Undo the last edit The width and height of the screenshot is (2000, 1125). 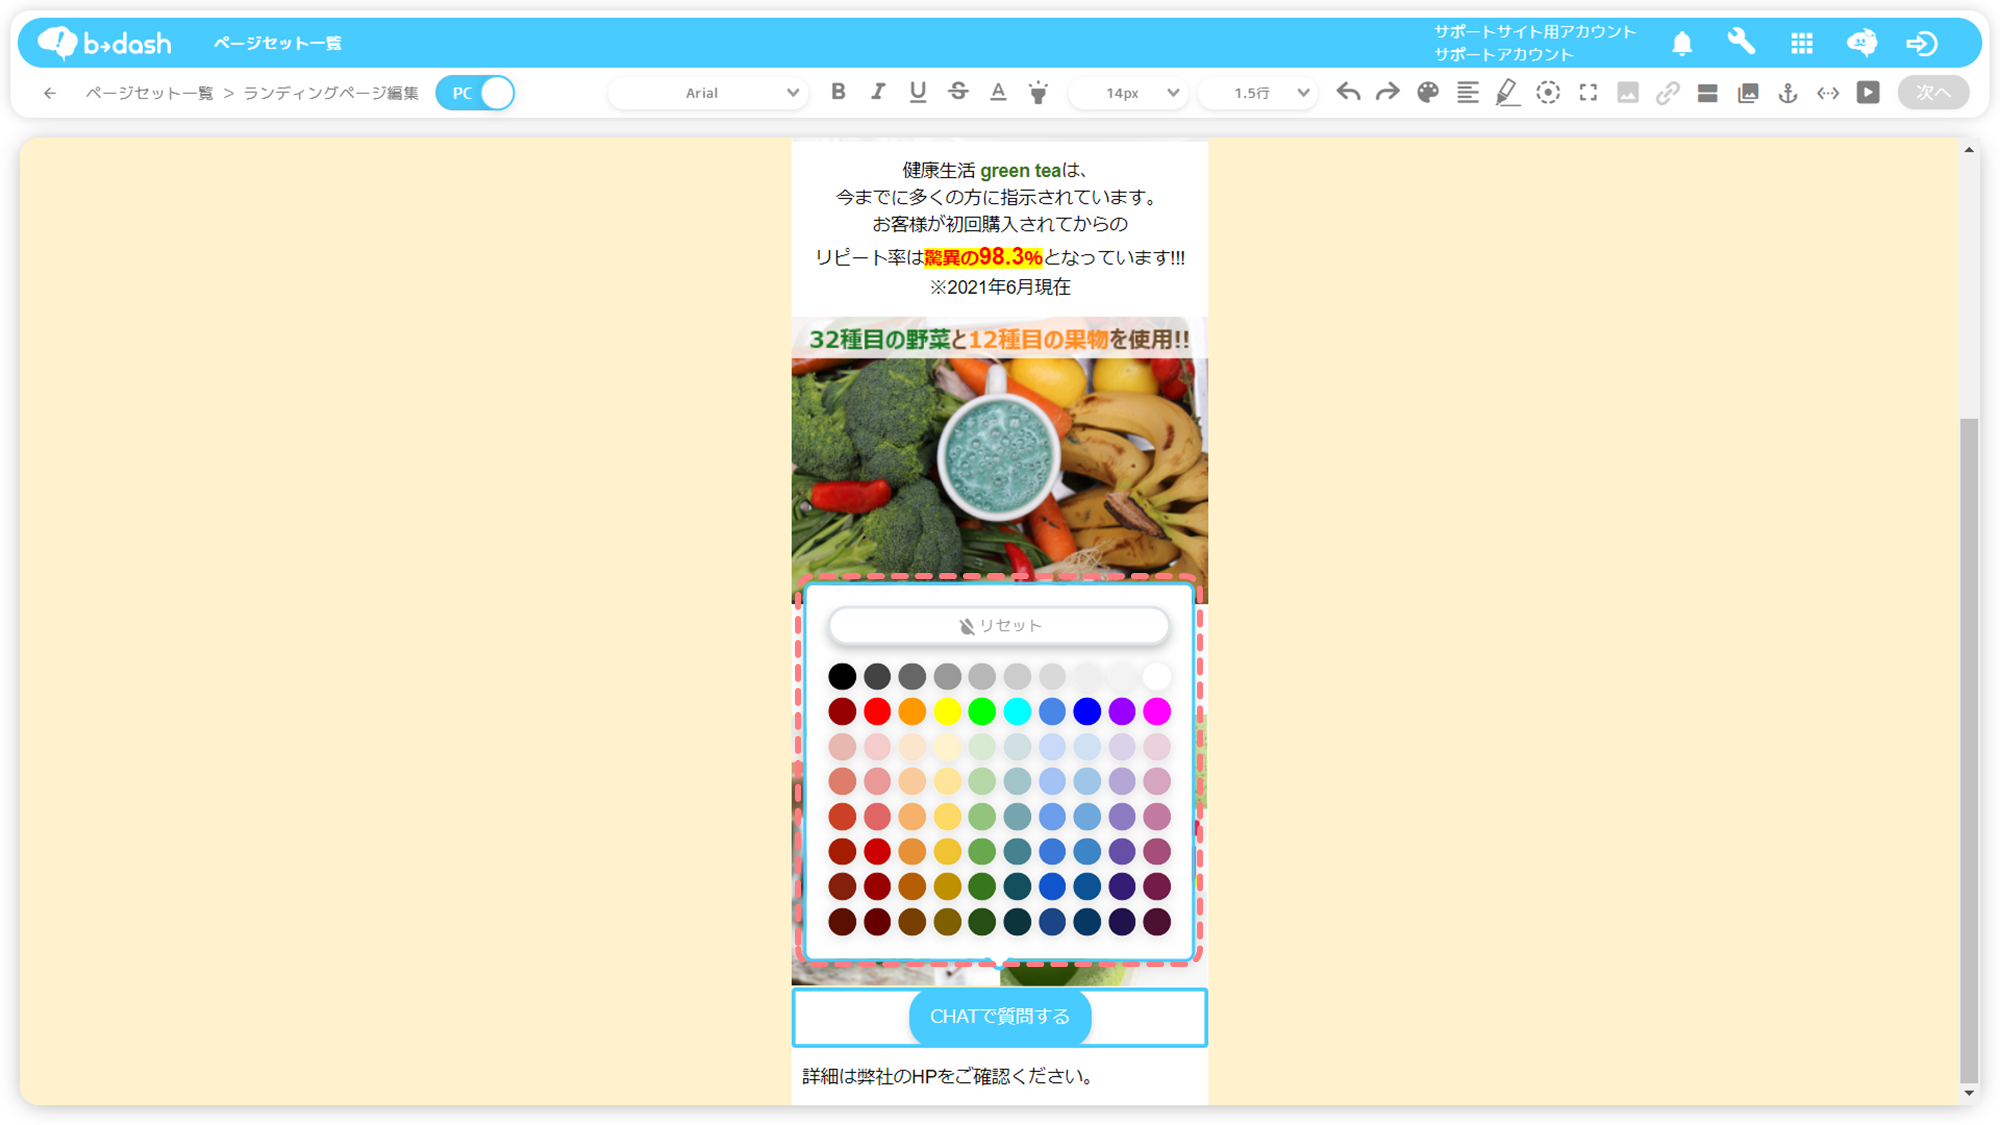(x=1348, y=92)
